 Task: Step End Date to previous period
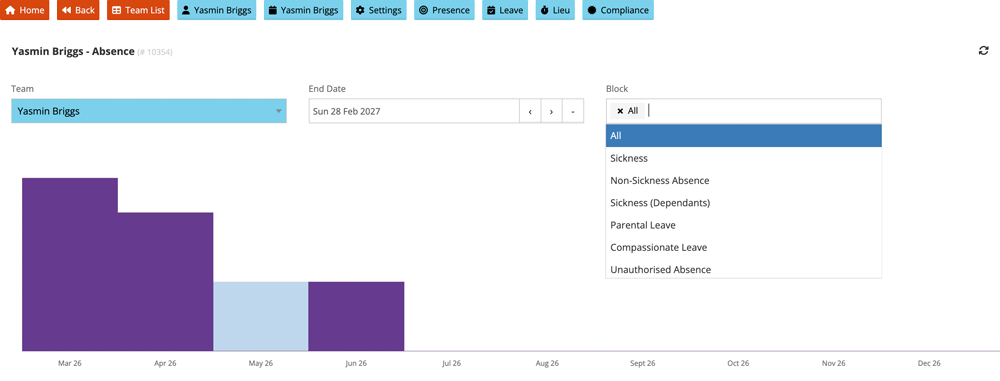(x=530, y=111)
